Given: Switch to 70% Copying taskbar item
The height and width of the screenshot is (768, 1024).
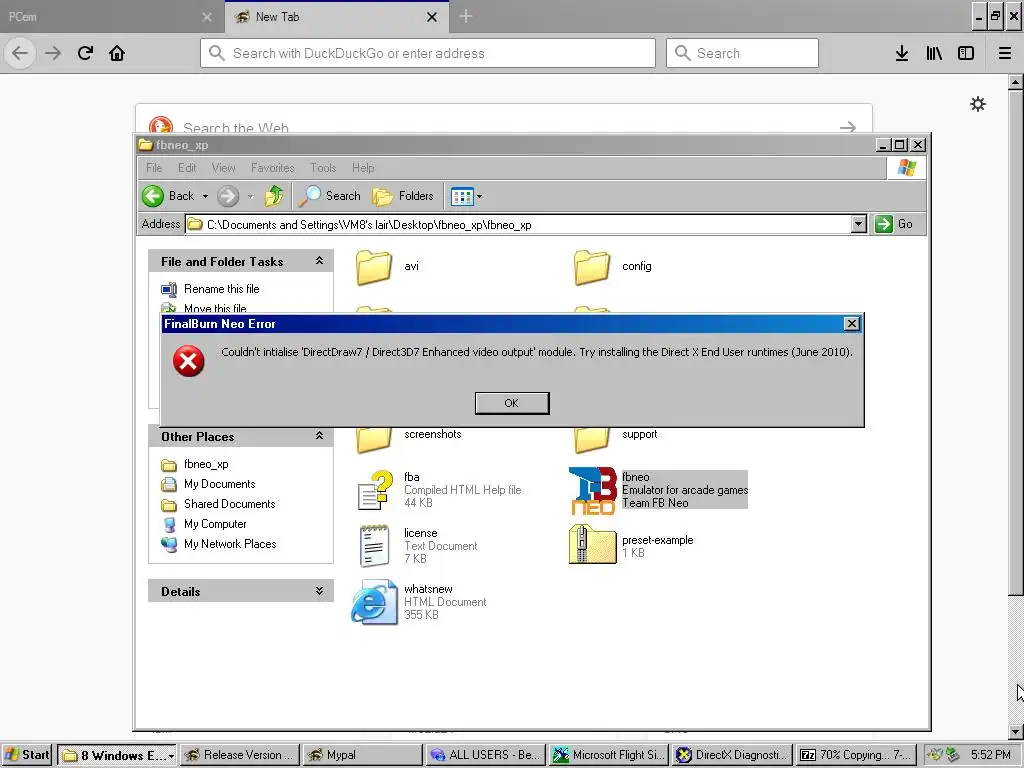Looking at the screenshot, I should coord(856,756).
